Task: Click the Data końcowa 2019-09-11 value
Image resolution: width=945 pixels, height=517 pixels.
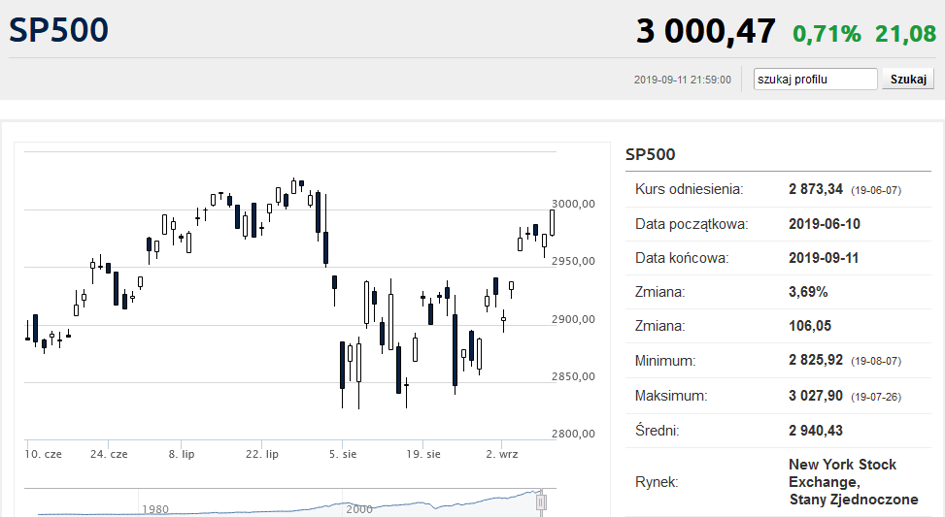Action: tap(824, 258)
